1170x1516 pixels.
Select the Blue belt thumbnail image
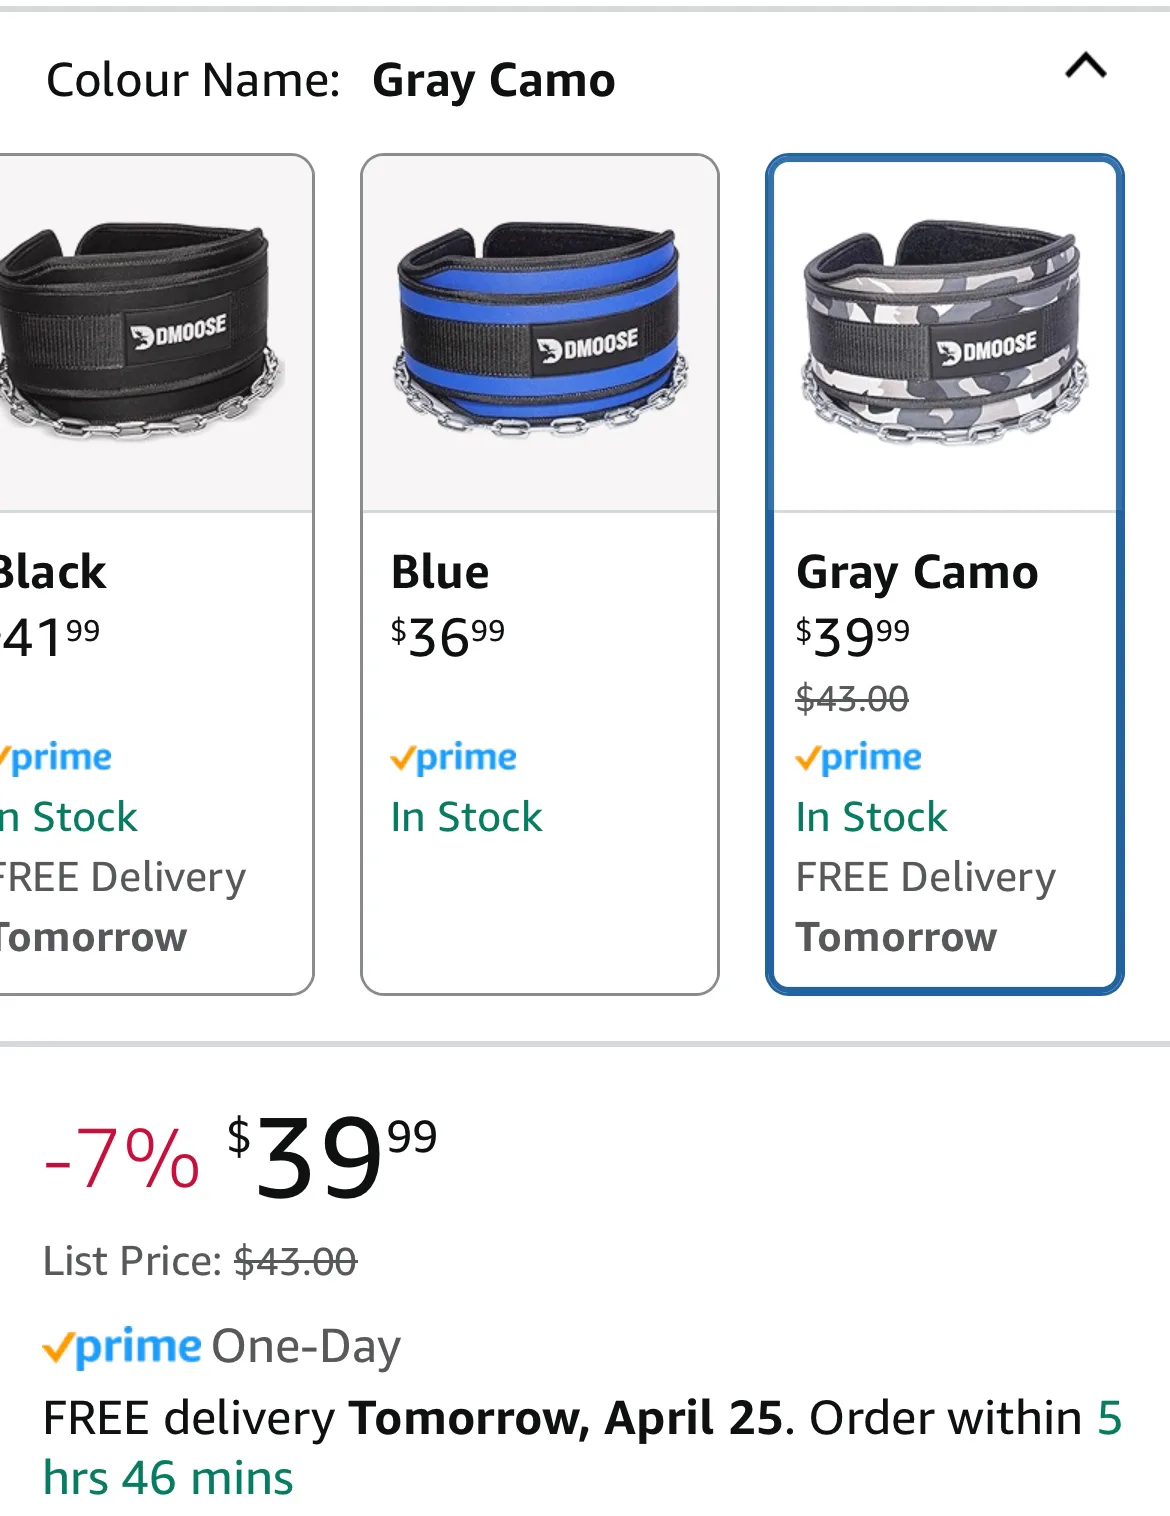pyautogui.click(x=540, y=332)
